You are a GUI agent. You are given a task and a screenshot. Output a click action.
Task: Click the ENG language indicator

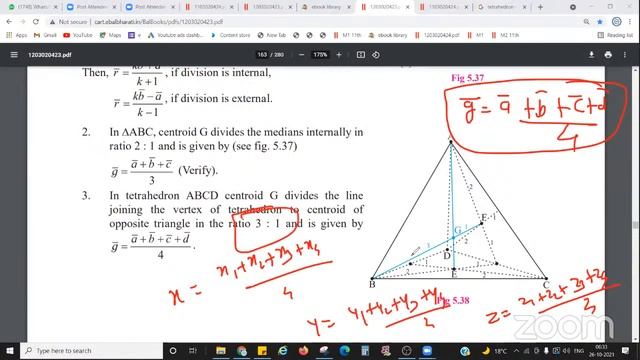click(579, 351)
